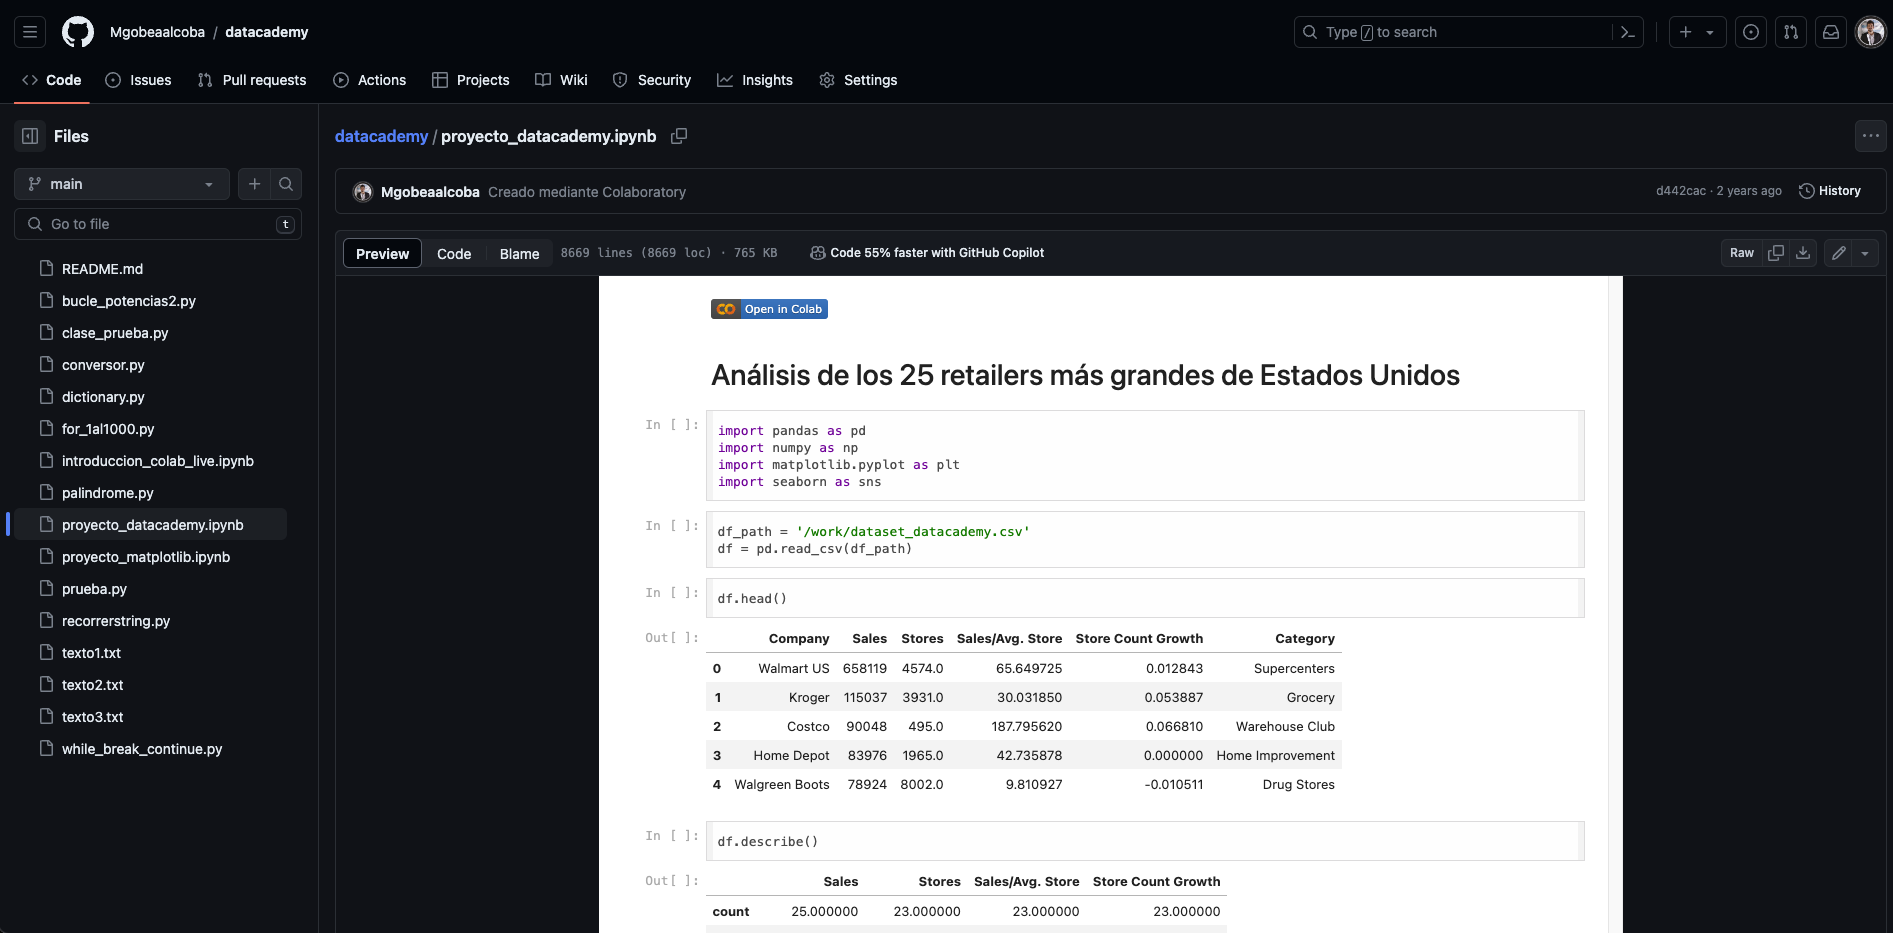Focus the Go to file input
Screen dimensions: 1893x933
(158, 224)
